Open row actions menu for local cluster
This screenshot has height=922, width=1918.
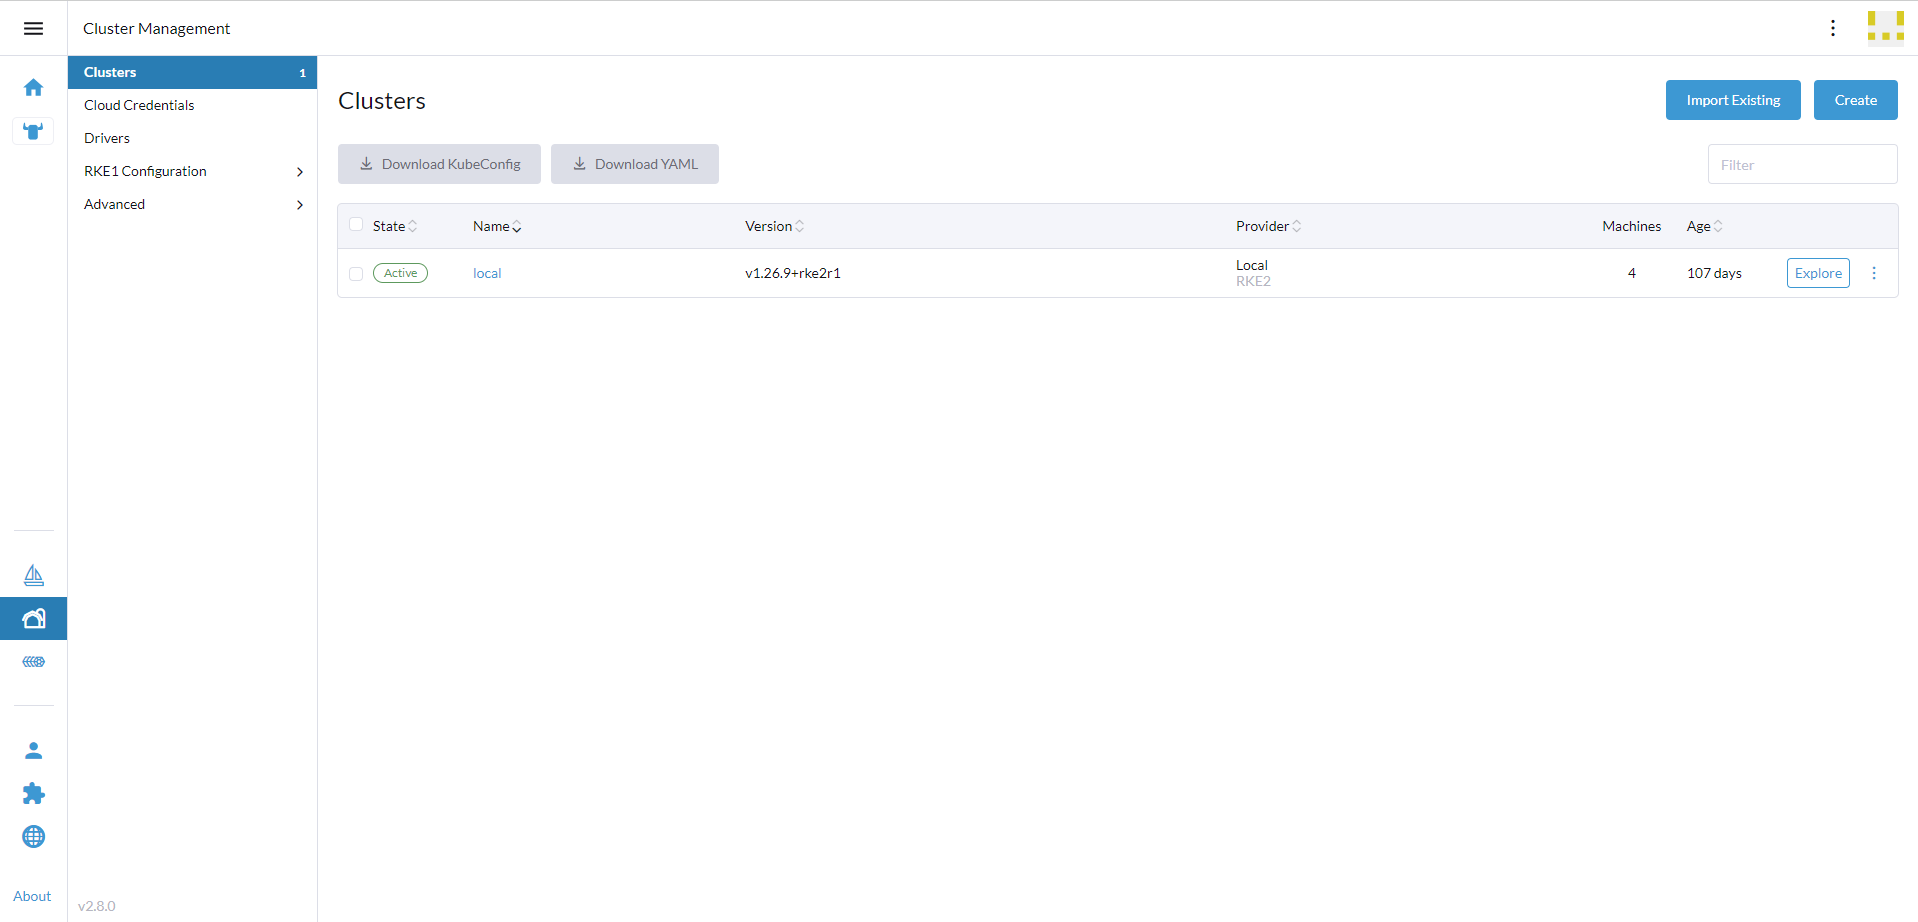pos(1874,273)
